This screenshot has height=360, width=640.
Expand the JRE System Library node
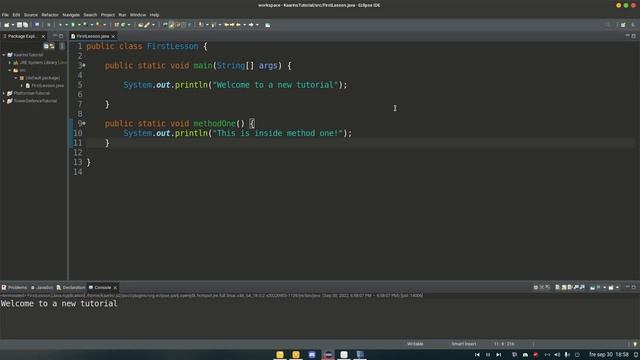click(10, 62)
